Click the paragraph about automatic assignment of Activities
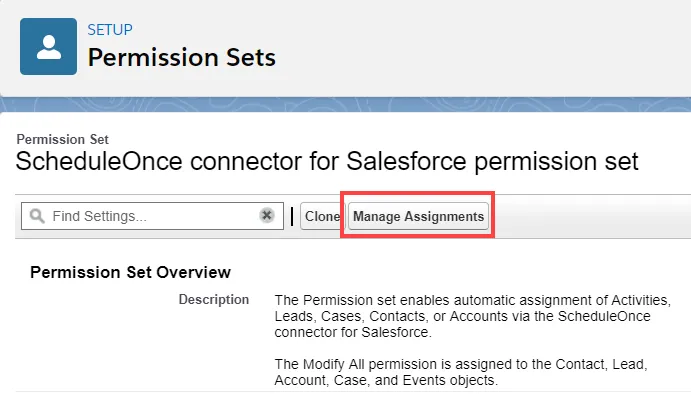The width and height of the screenshot is (691, 394). tap(472, 316)
